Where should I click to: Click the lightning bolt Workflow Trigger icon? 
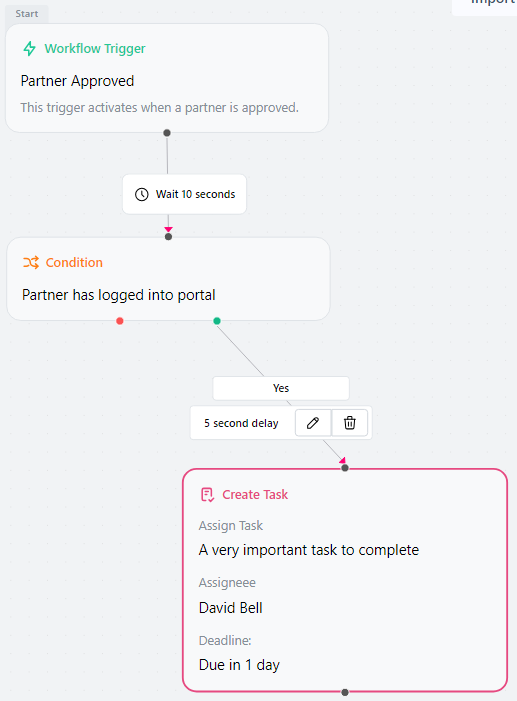point(30,48)
